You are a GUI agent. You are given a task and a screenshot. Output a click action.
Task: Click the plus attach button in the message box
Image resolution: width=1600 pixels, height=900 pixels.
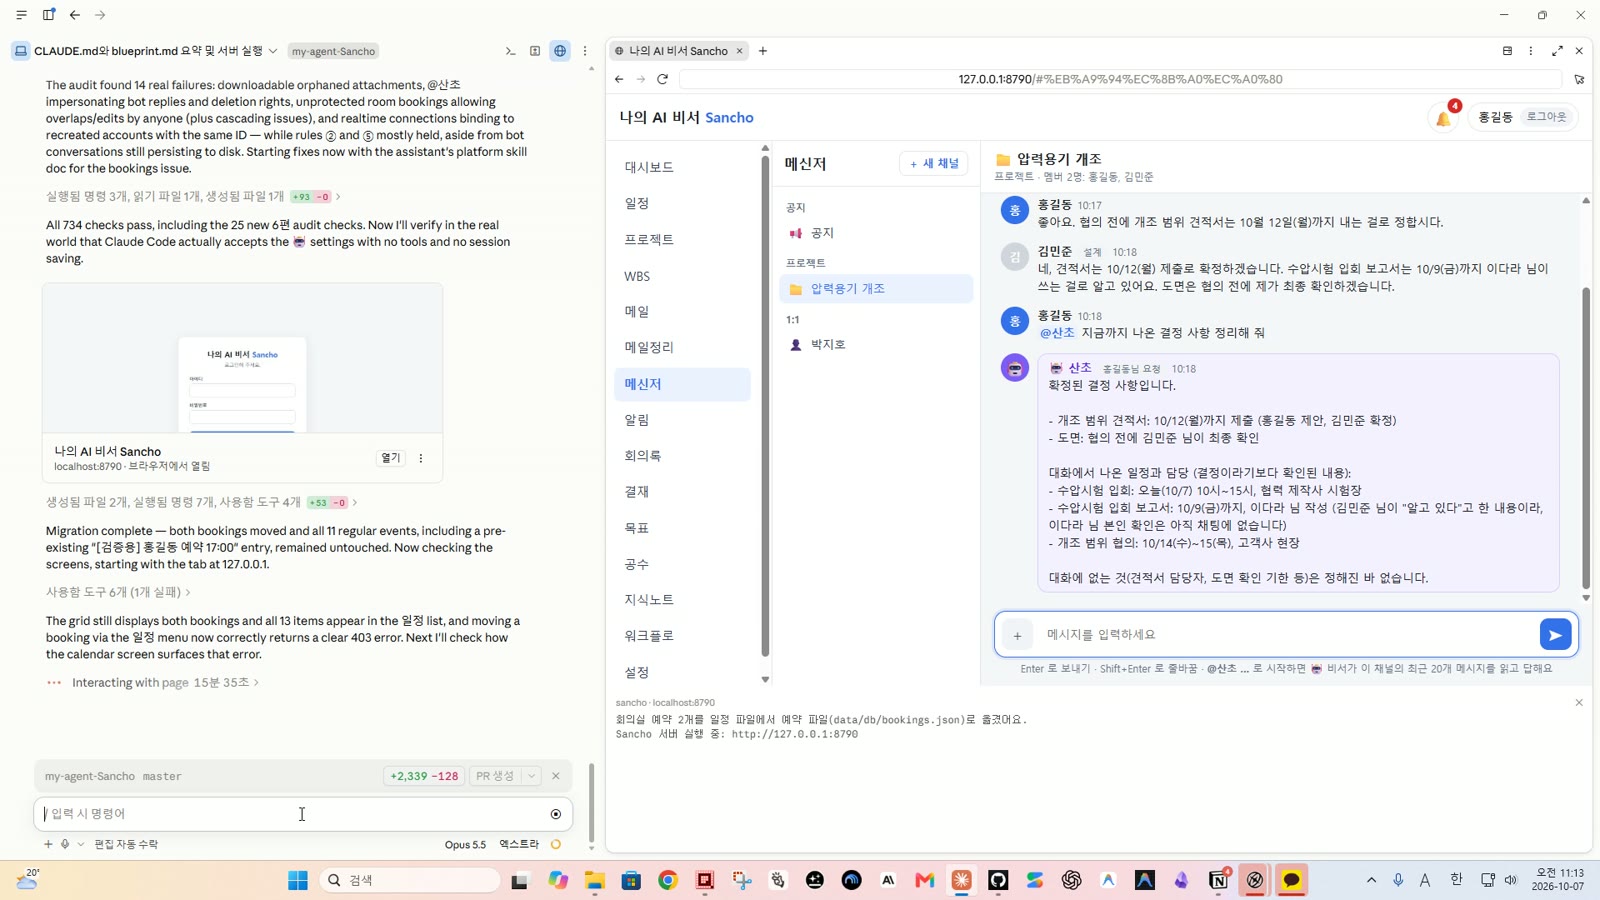1017,635
